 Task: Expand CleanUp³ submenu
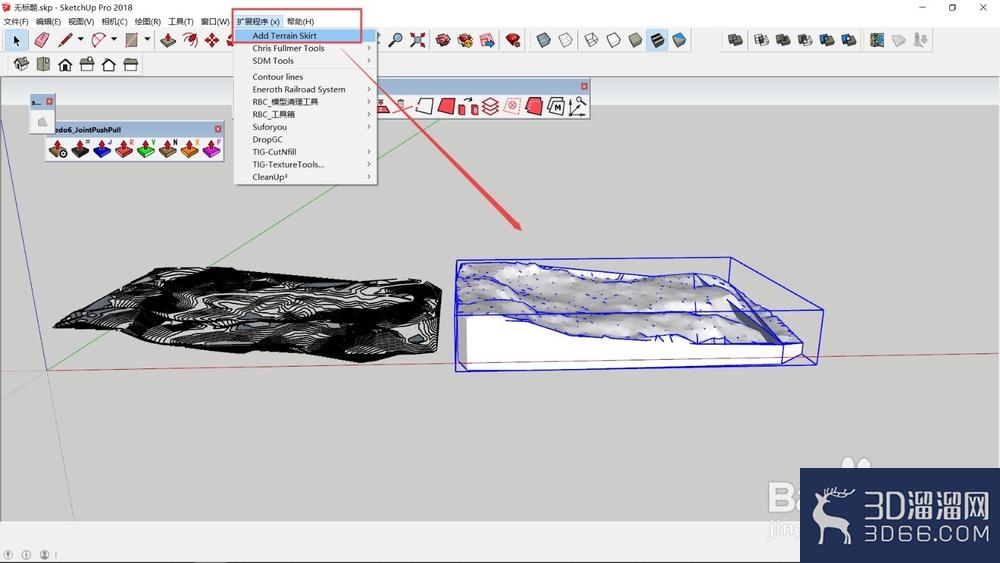click(305, 177)
